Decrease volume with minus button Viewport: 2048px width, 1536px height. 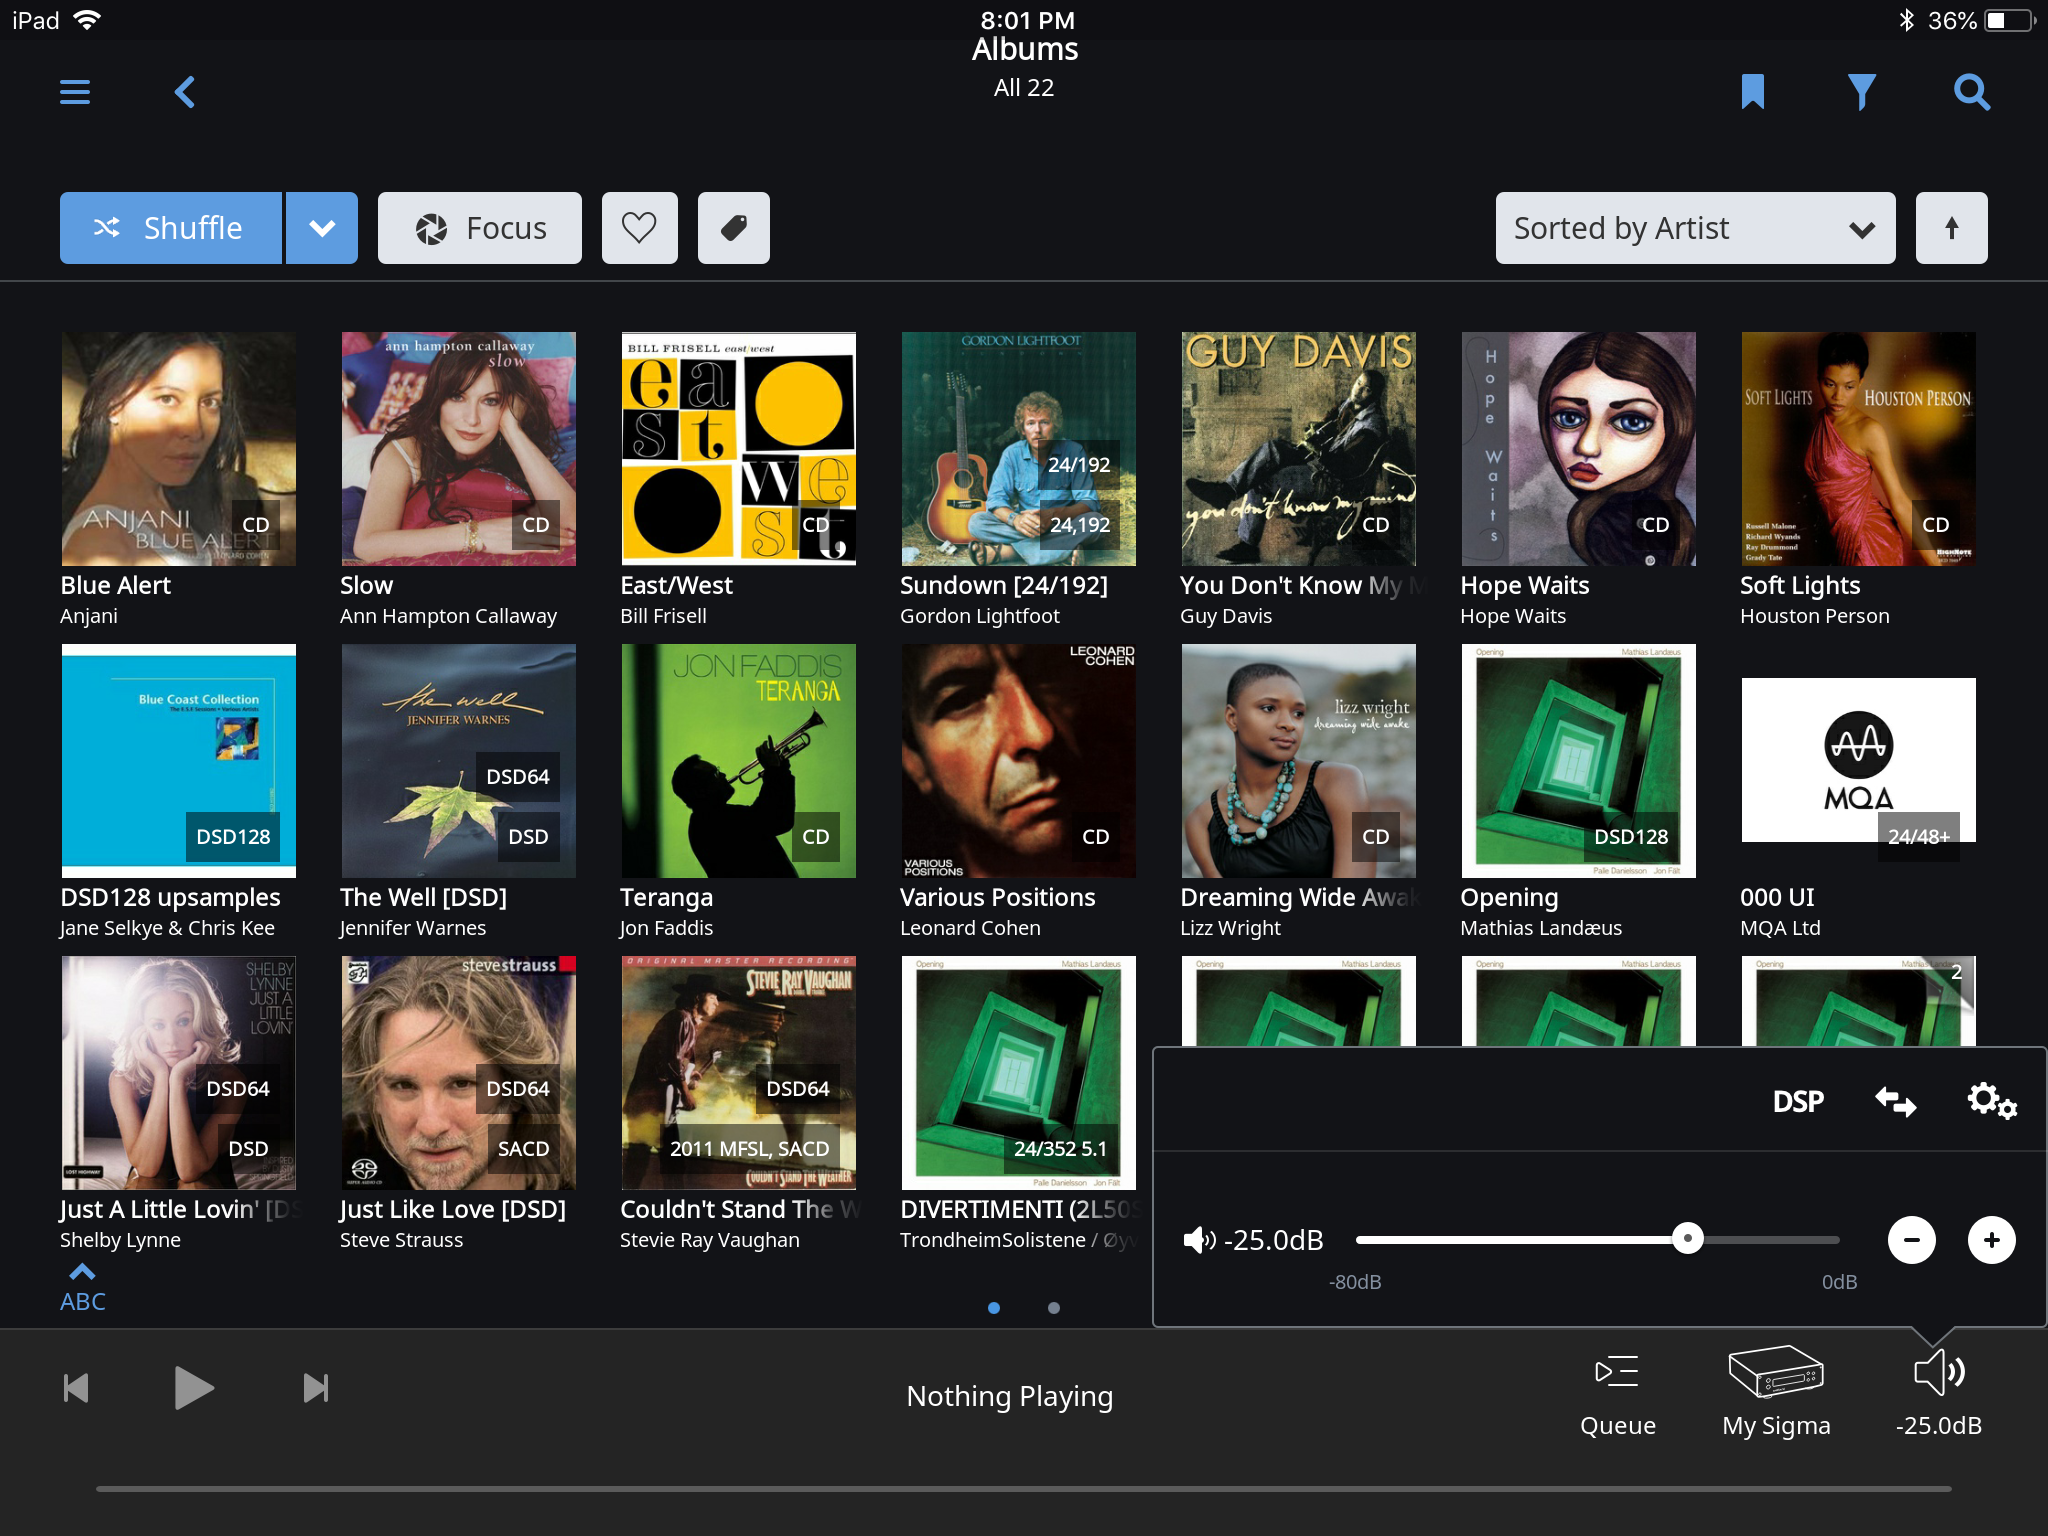(1912, 1240)
